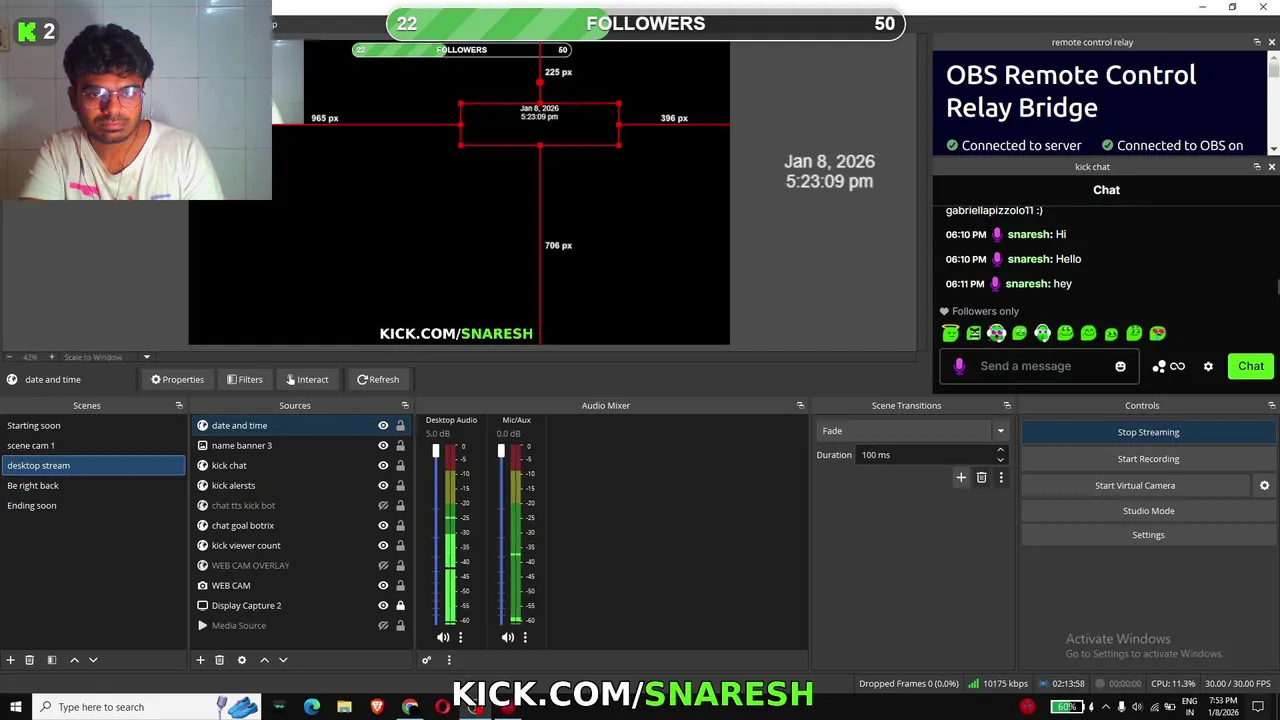Screen dimensions: 1280x720
Task: Move selected scene down
Action: pyautogui.click(x=93, y=660)
